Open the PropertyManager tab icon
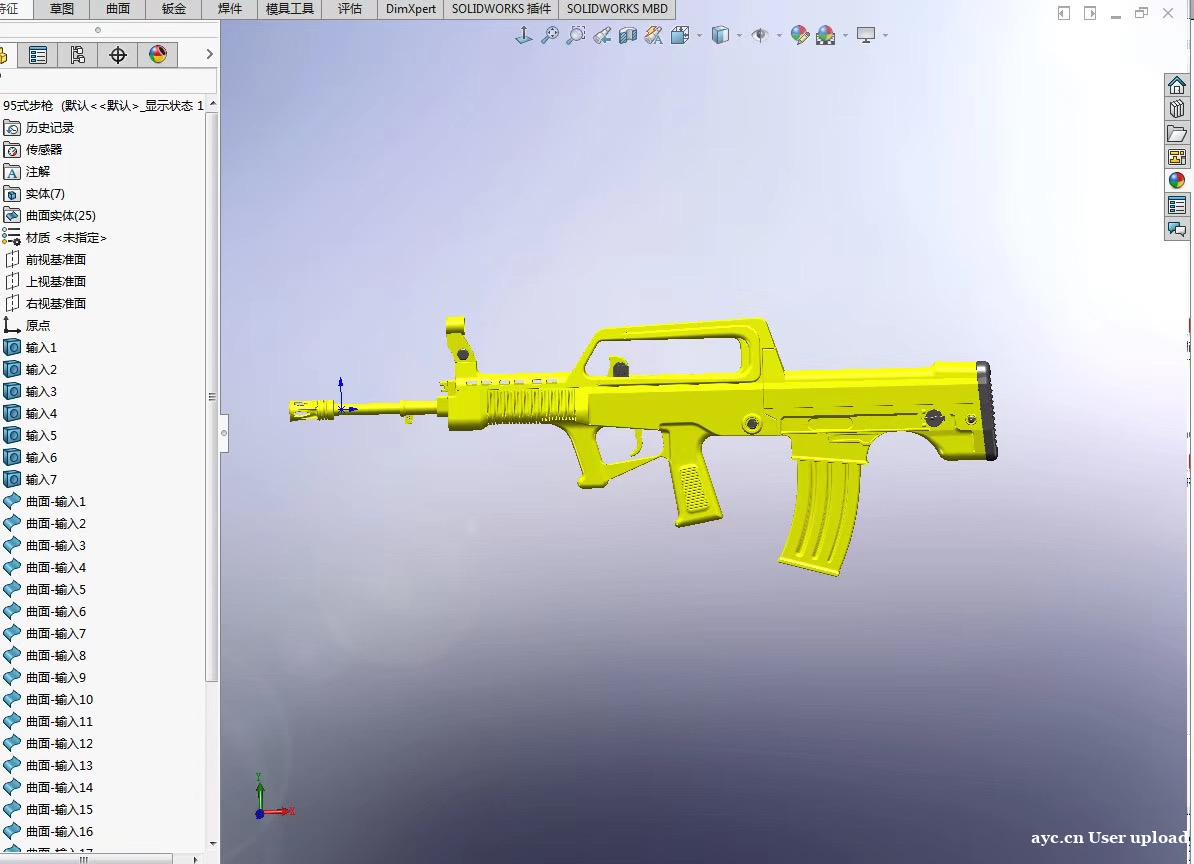The height and width of the screenshot is (864, 1194). point(38,55)
